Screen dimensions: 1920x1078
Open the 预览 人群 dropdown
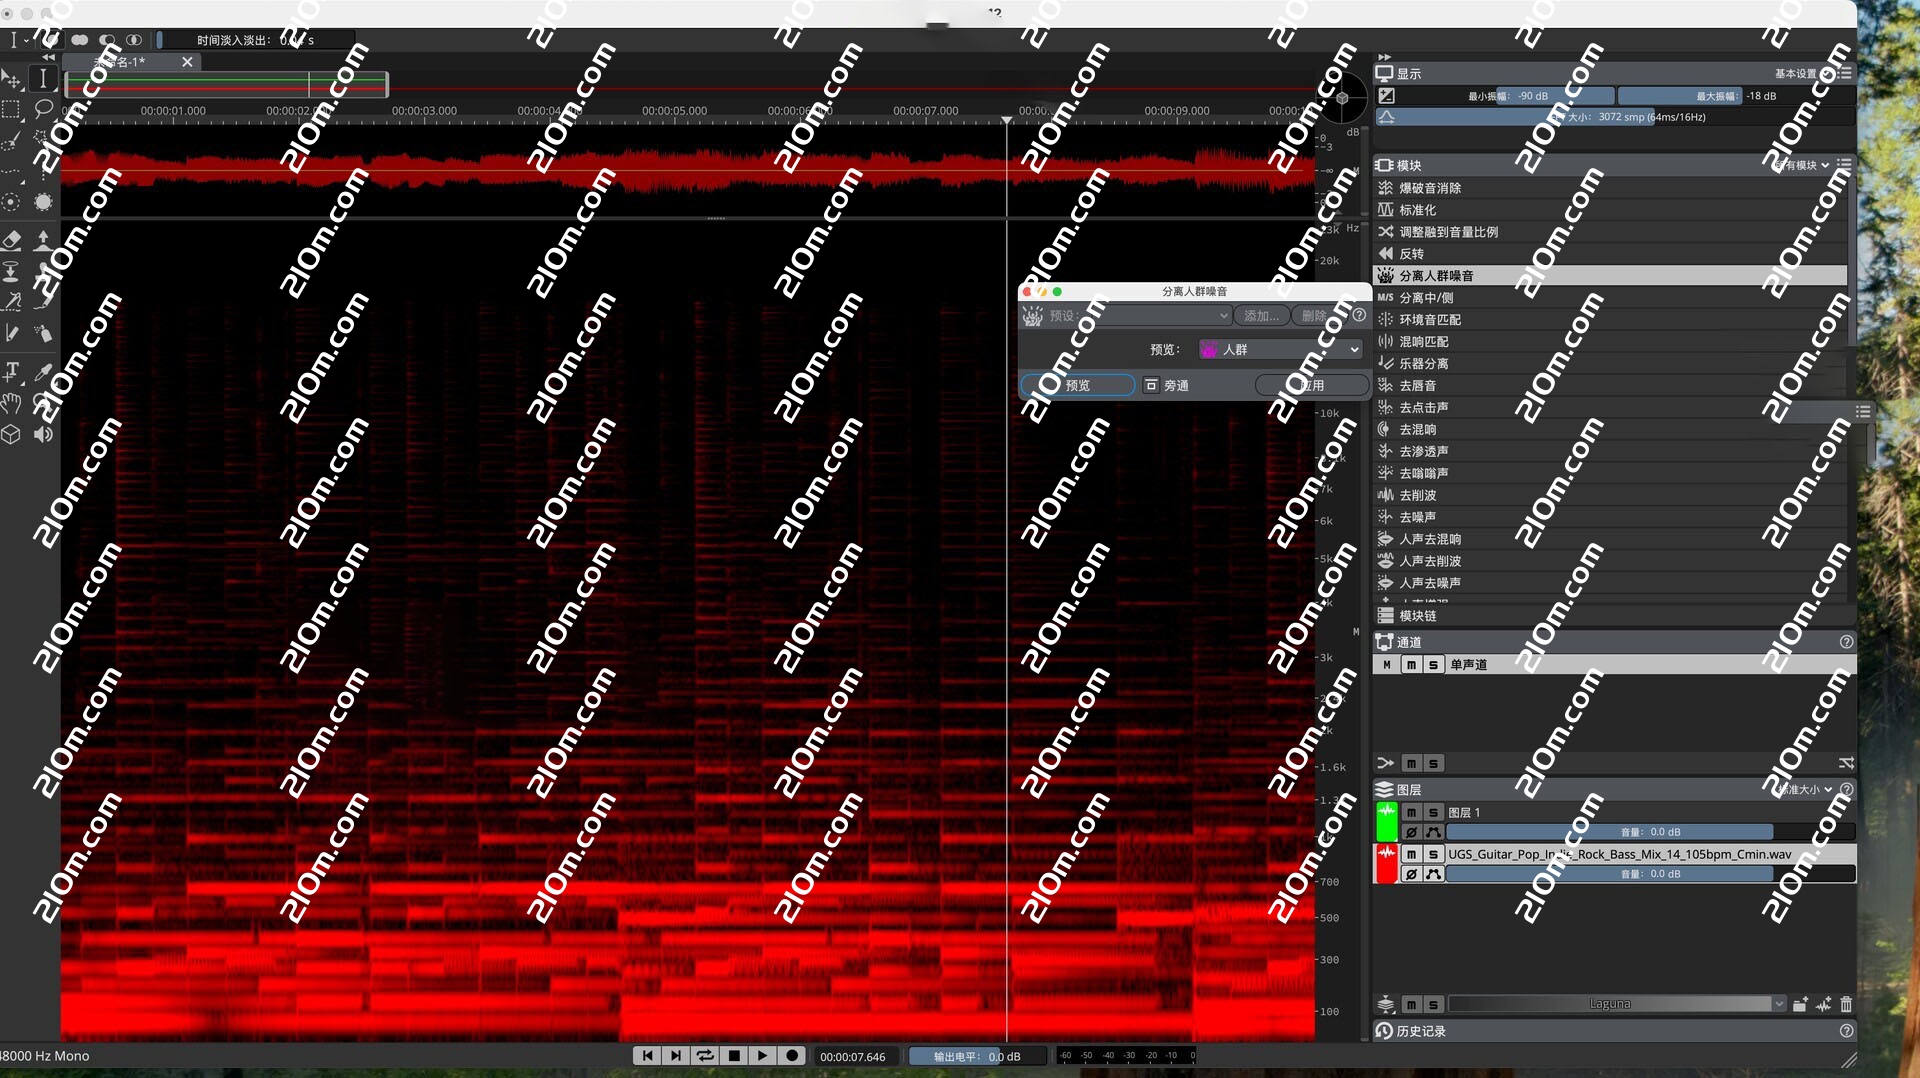coord(1280,349)
